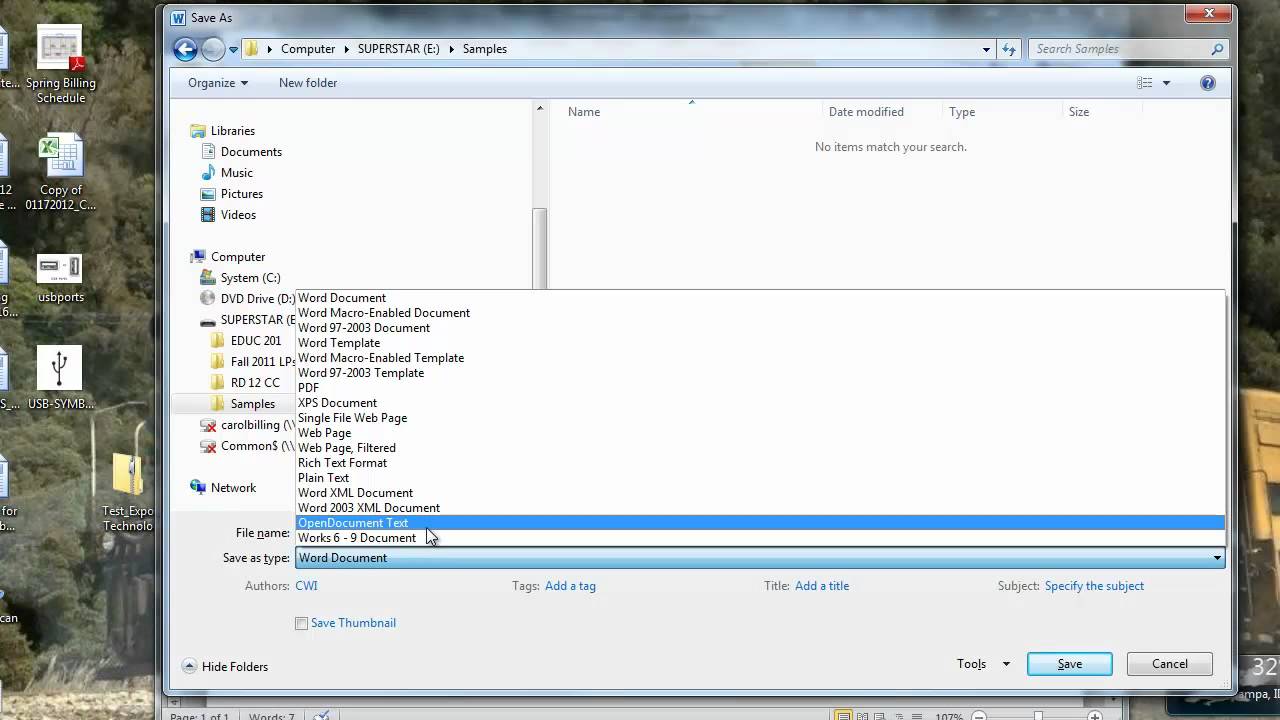Choose OpenDocument Text option

pos(760,523)
